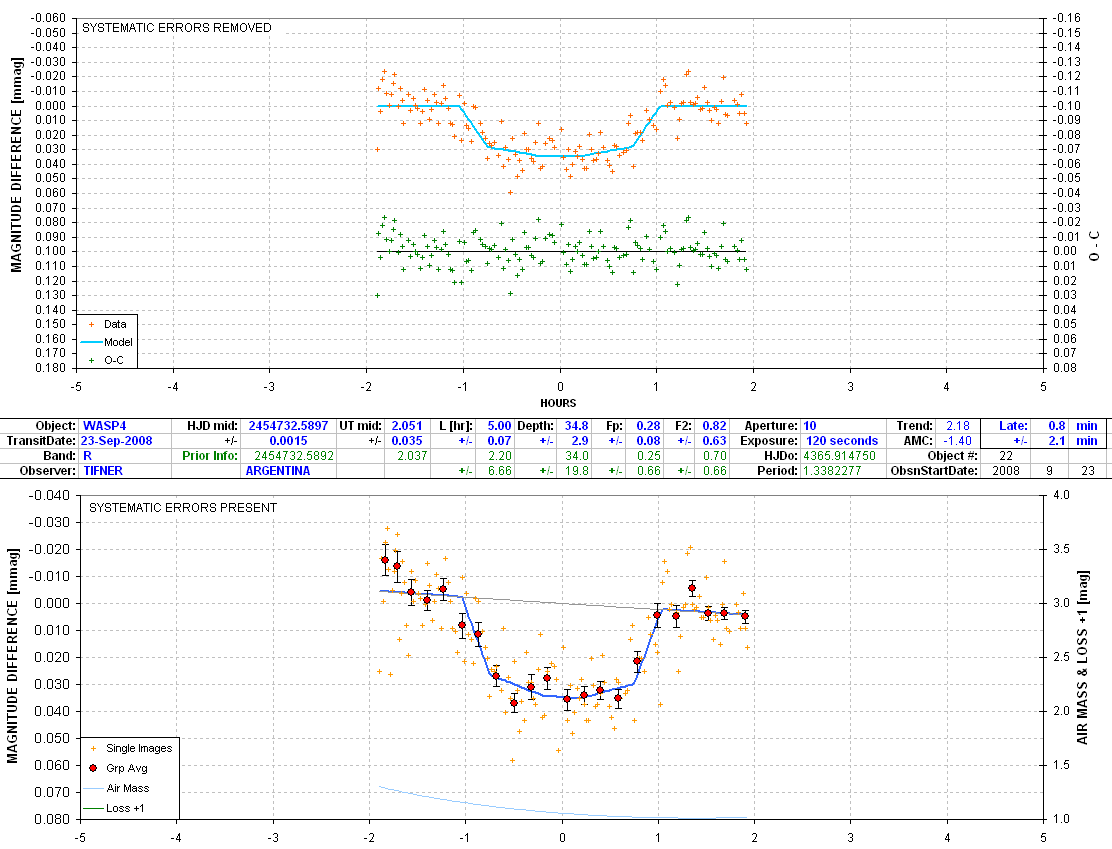The image size is (1112, 849).
Task: Click the prior info value 2454732.5892
Action: coord(294,456)
